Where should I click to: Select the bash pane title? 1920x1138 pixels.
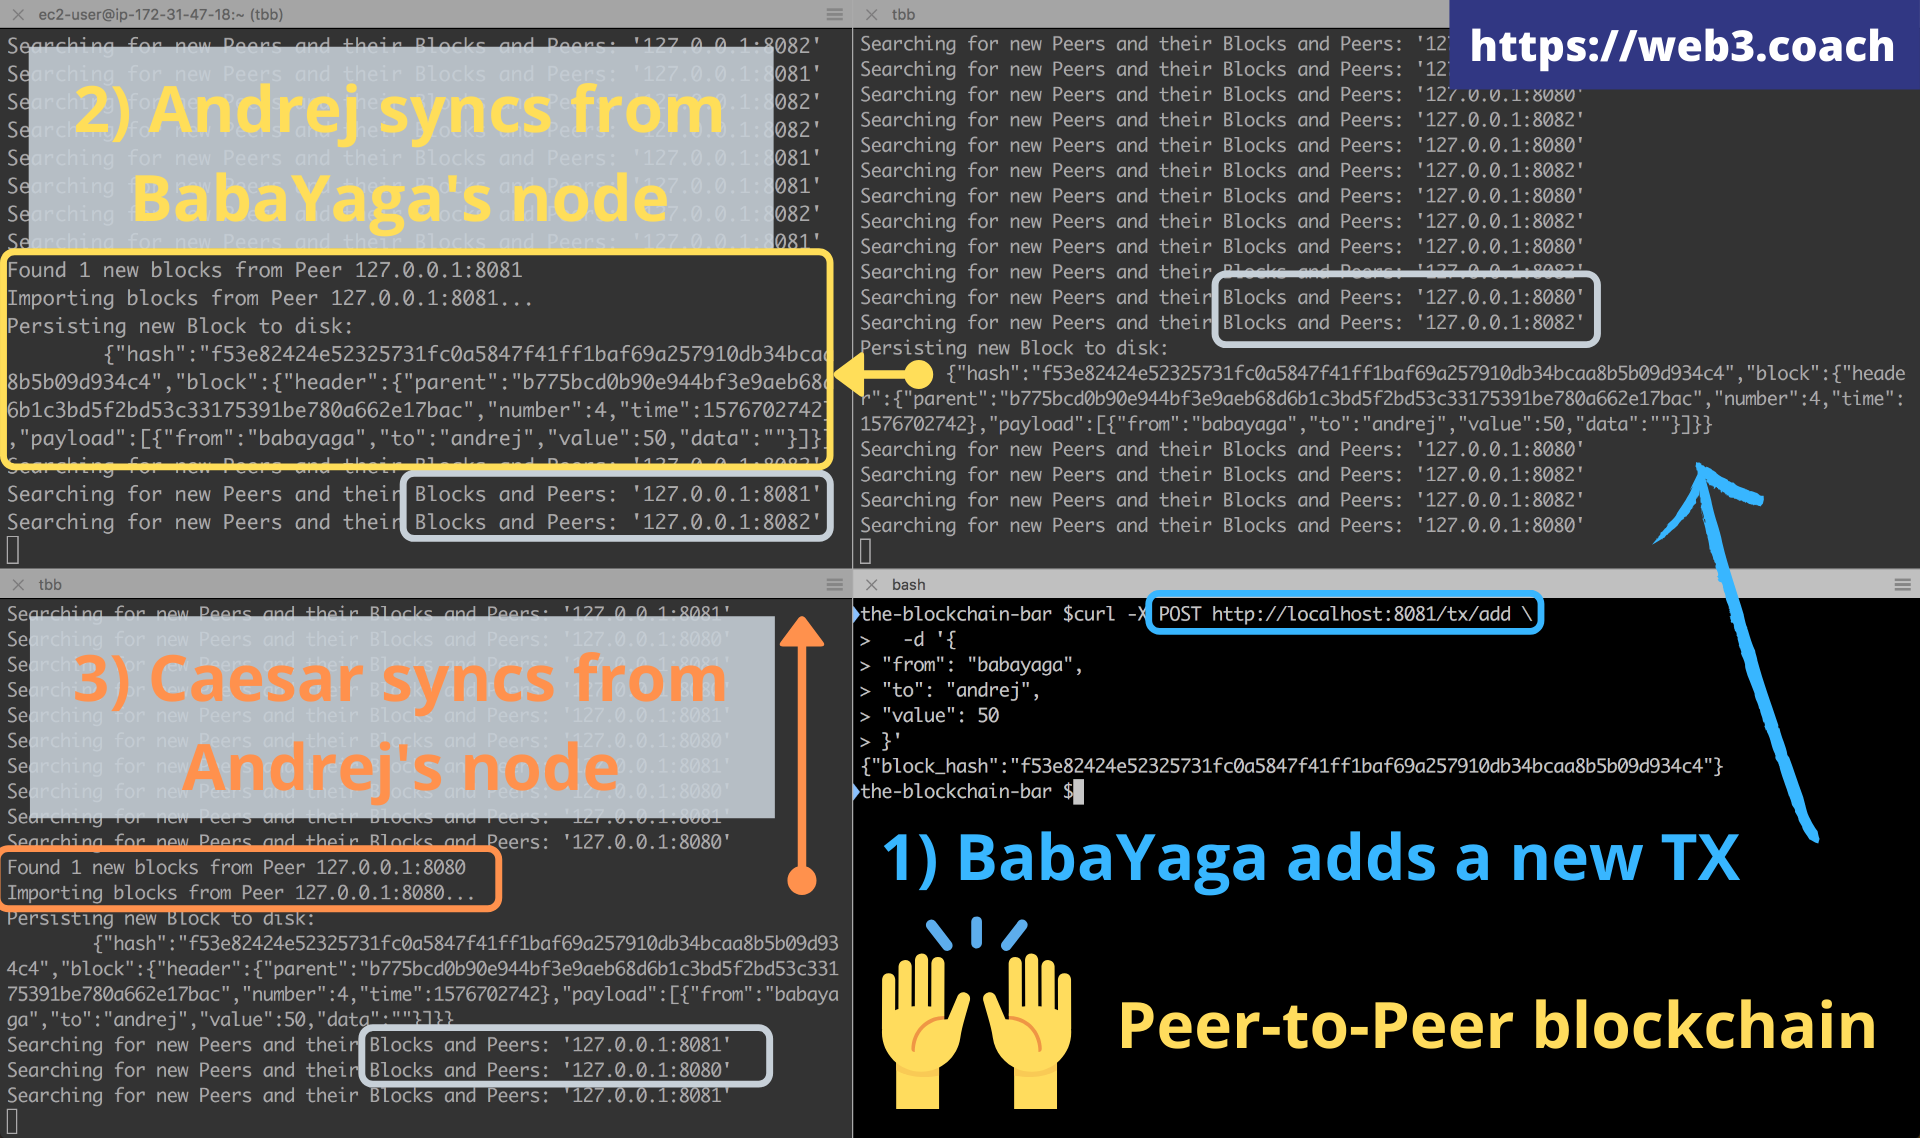[x=908, y=584]
